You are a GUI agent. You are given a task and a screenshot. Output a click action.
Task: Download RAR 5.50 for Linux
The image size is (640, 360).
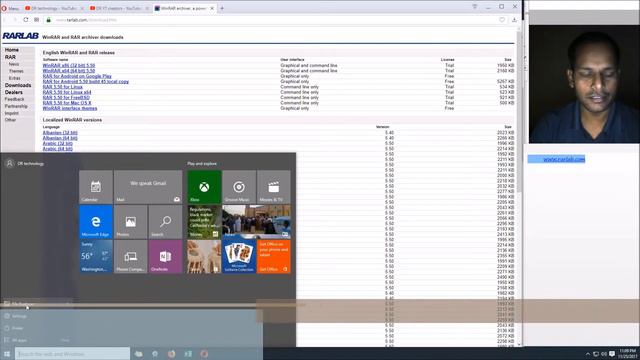[x=62, y=87]
